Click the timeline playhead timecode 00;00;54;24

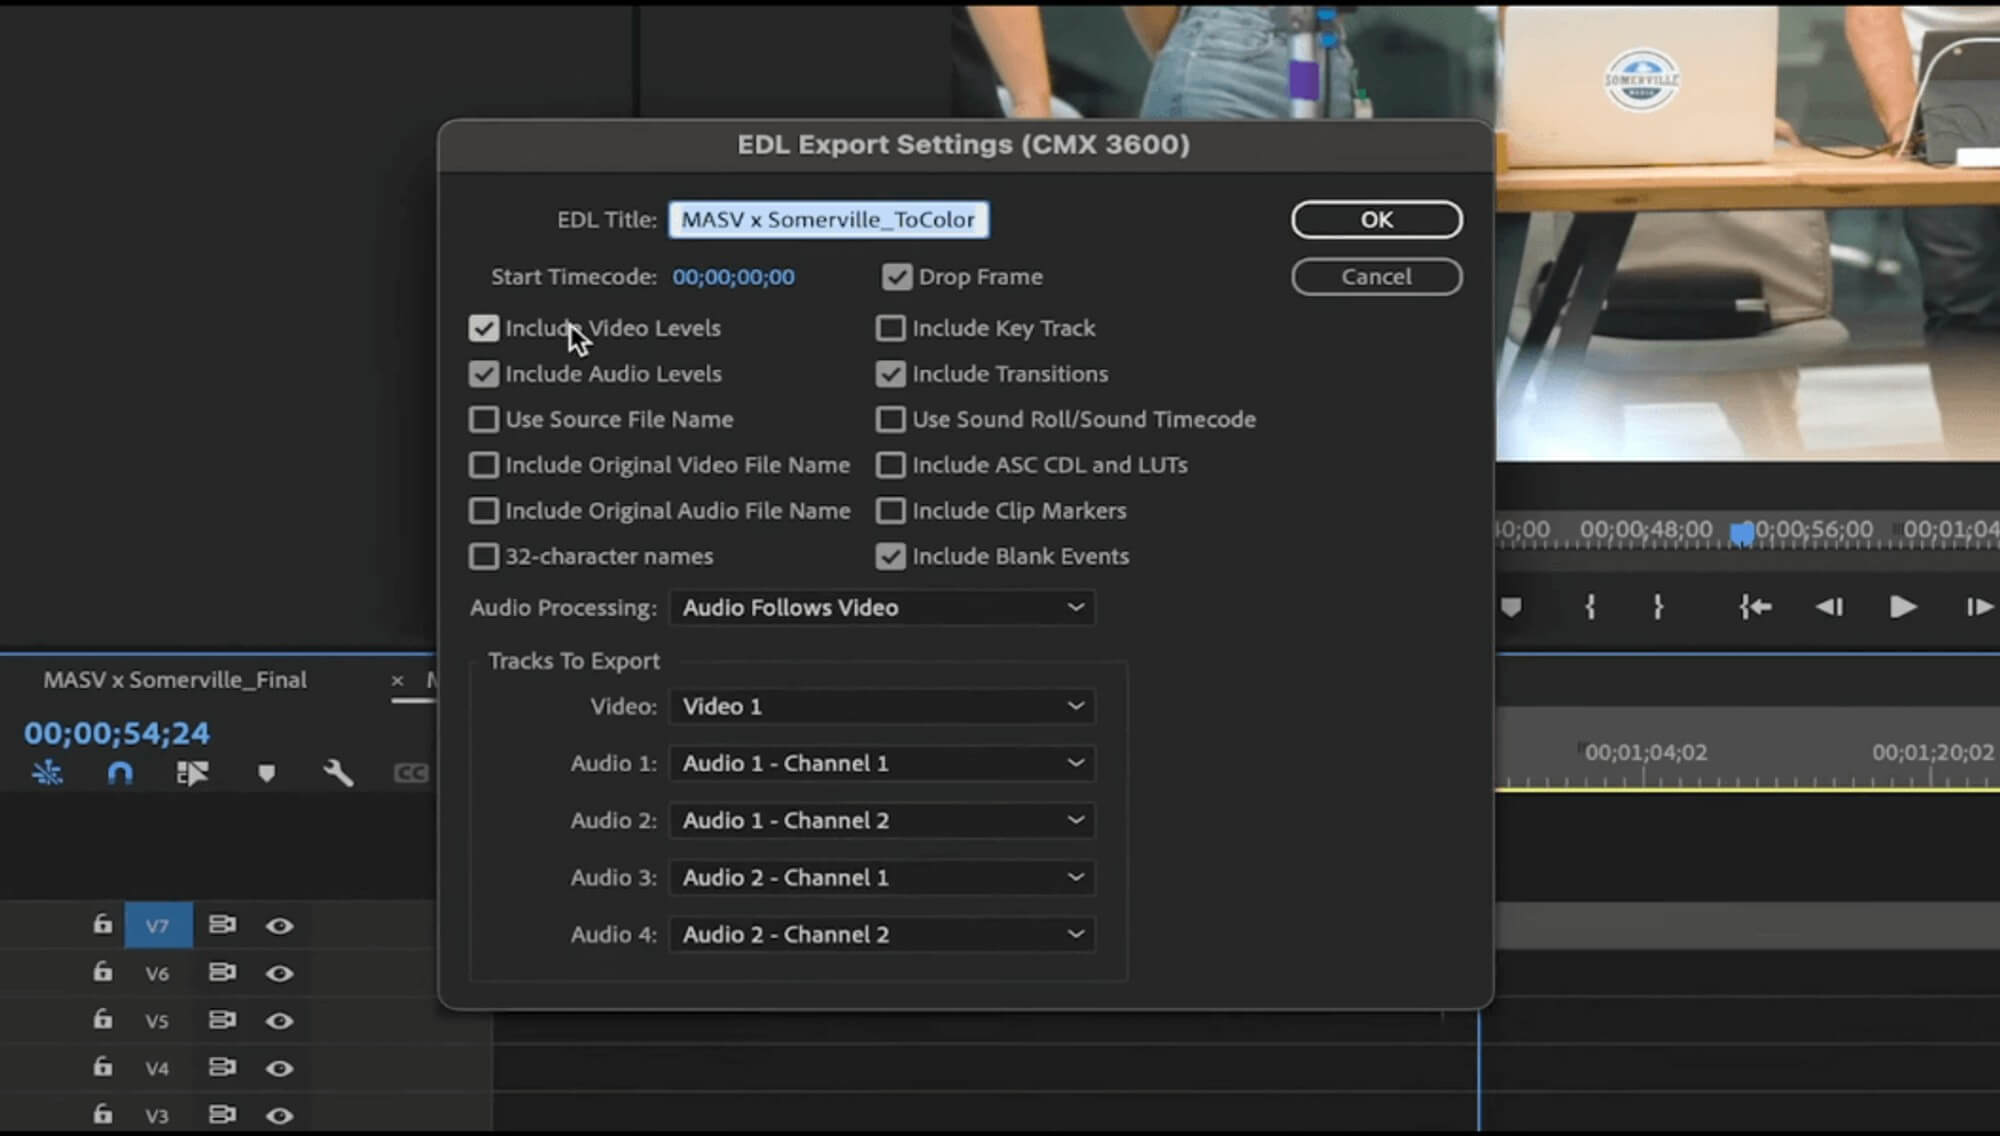117,733
